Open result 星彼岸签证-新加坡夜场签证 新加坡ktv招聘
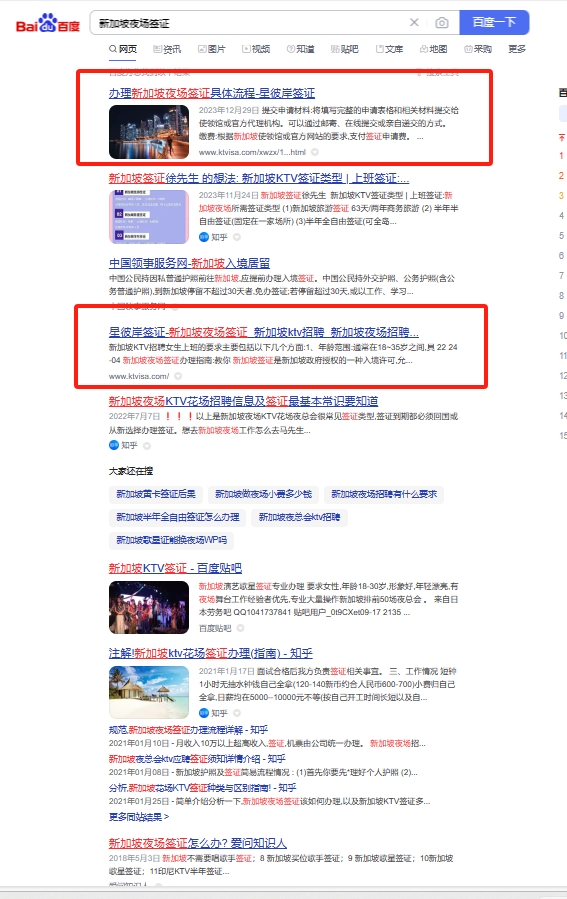The width and height of the screenshot is (567, 899). [264, 332]
